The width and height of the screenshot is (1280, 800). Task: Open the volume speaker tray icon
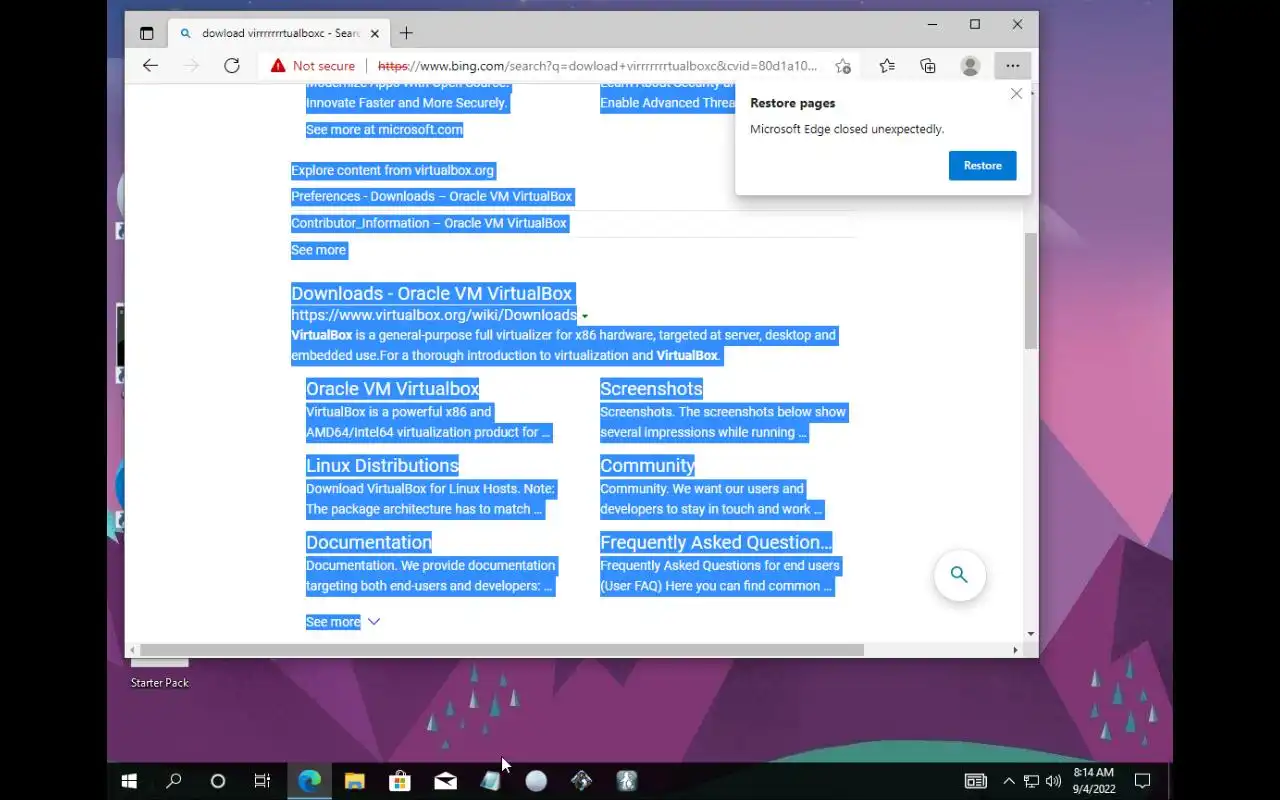tap(1053, 781)
